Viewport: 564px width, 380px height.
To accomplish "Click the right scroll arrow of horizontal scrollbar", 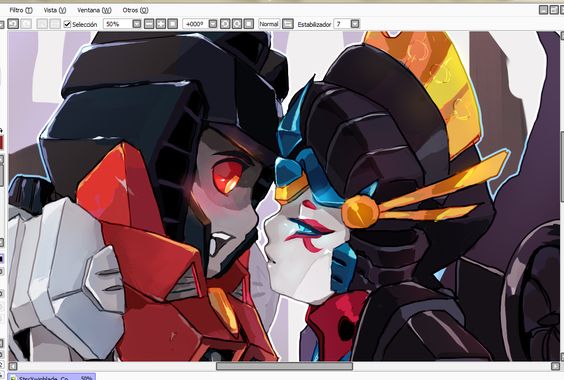I will (555, 366).
